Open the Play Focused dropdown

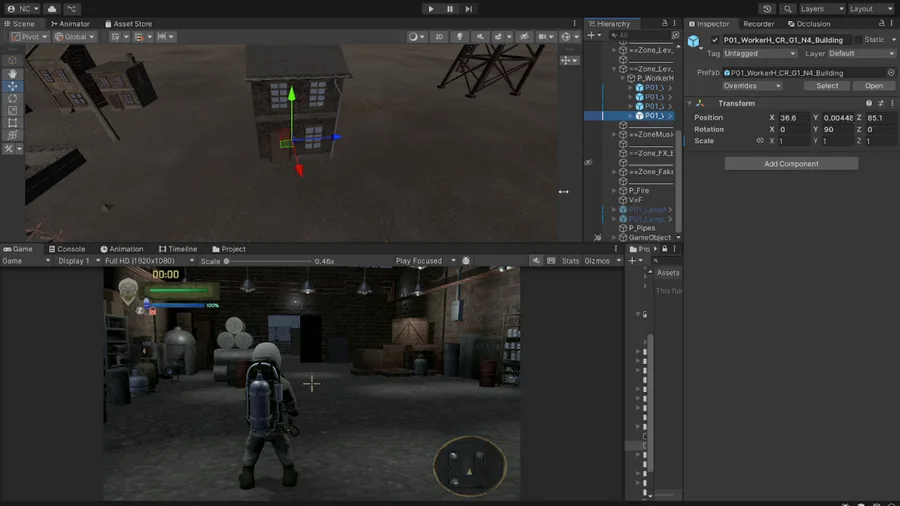click(x=425, y=261)
